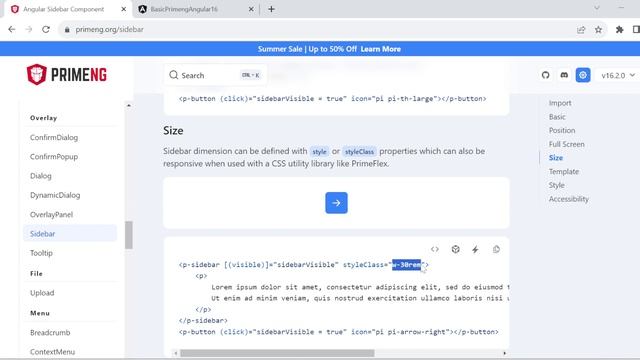Open the browser extensions puzzle icon
640x360 pixels.
[x=620, y=29]
